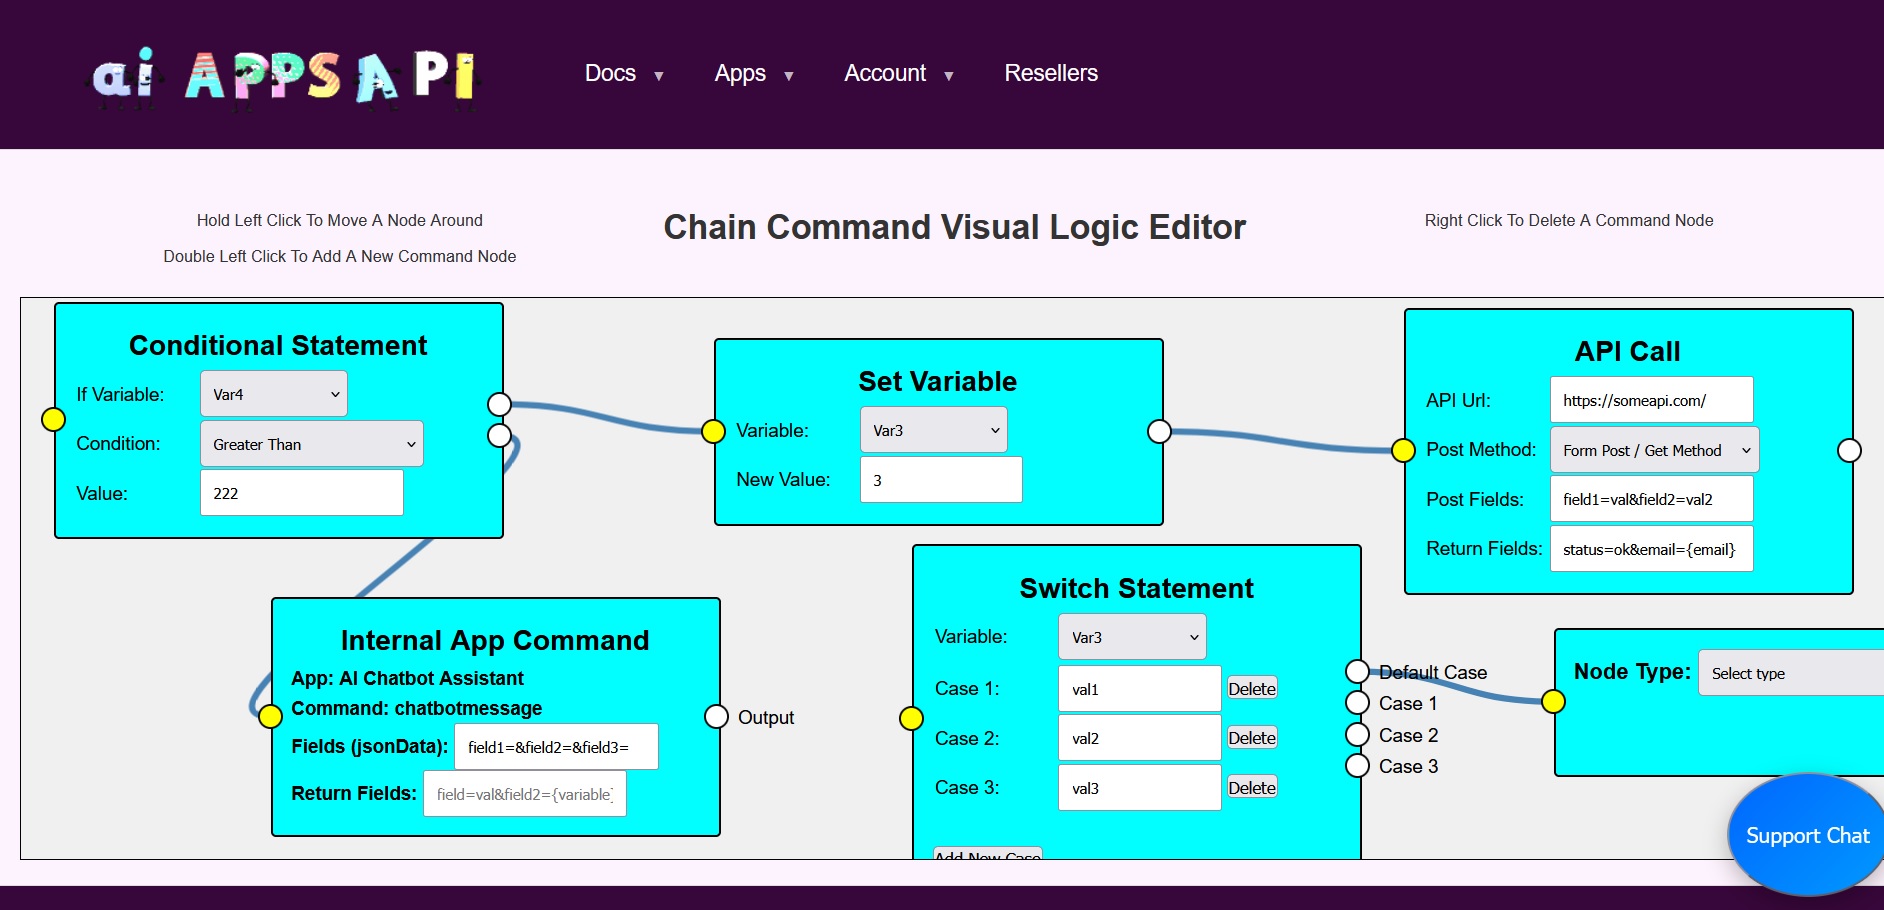
Task: Click the API Call node's white output port
Action: coord(1849,450)
